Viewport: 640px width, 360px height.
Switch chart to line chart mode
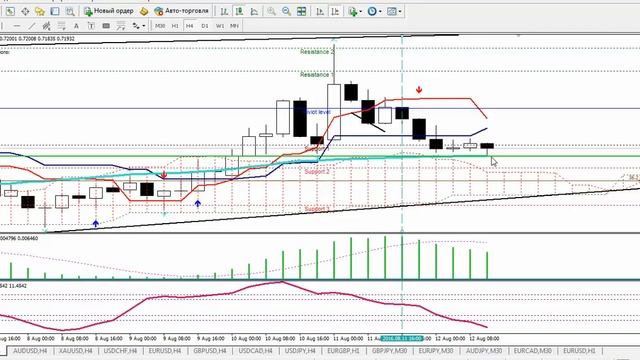click(254, 11)
